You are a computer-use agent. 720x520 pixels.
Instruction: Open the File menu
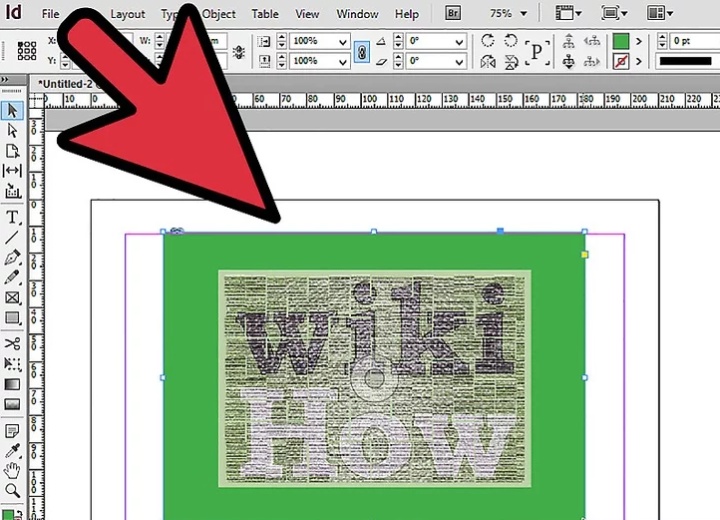(50, 14)
